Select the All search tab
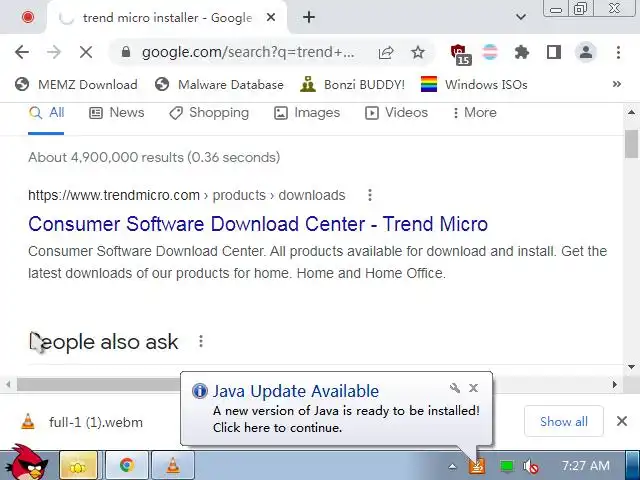Screen dimensions: 640x480 (x=46, y=113)
